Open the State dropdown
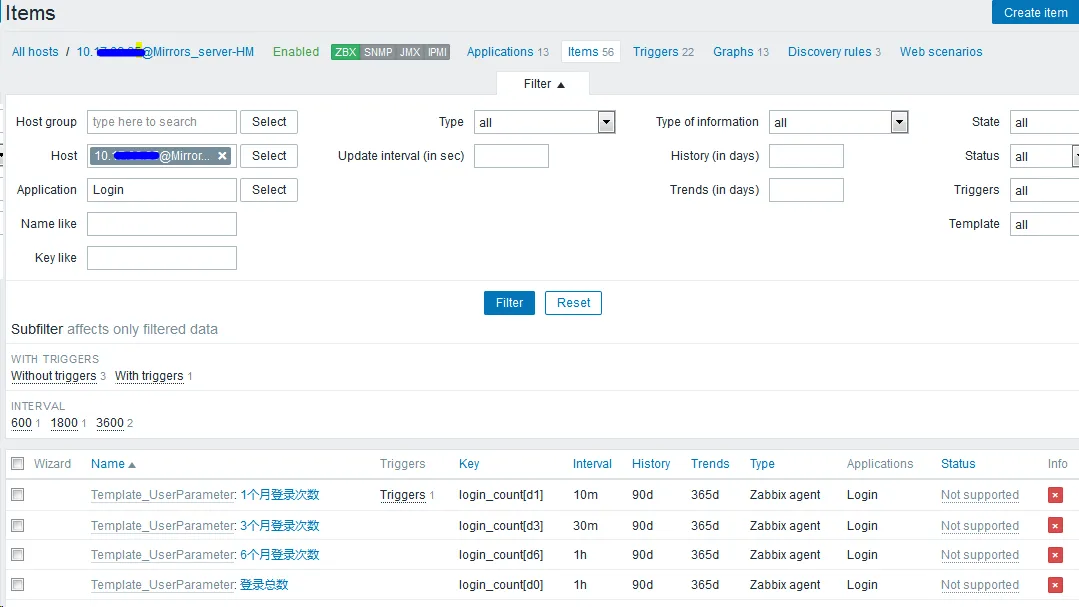This screenshot has width=1079, height=607. pyautogui.click(x=1044, y=123)
